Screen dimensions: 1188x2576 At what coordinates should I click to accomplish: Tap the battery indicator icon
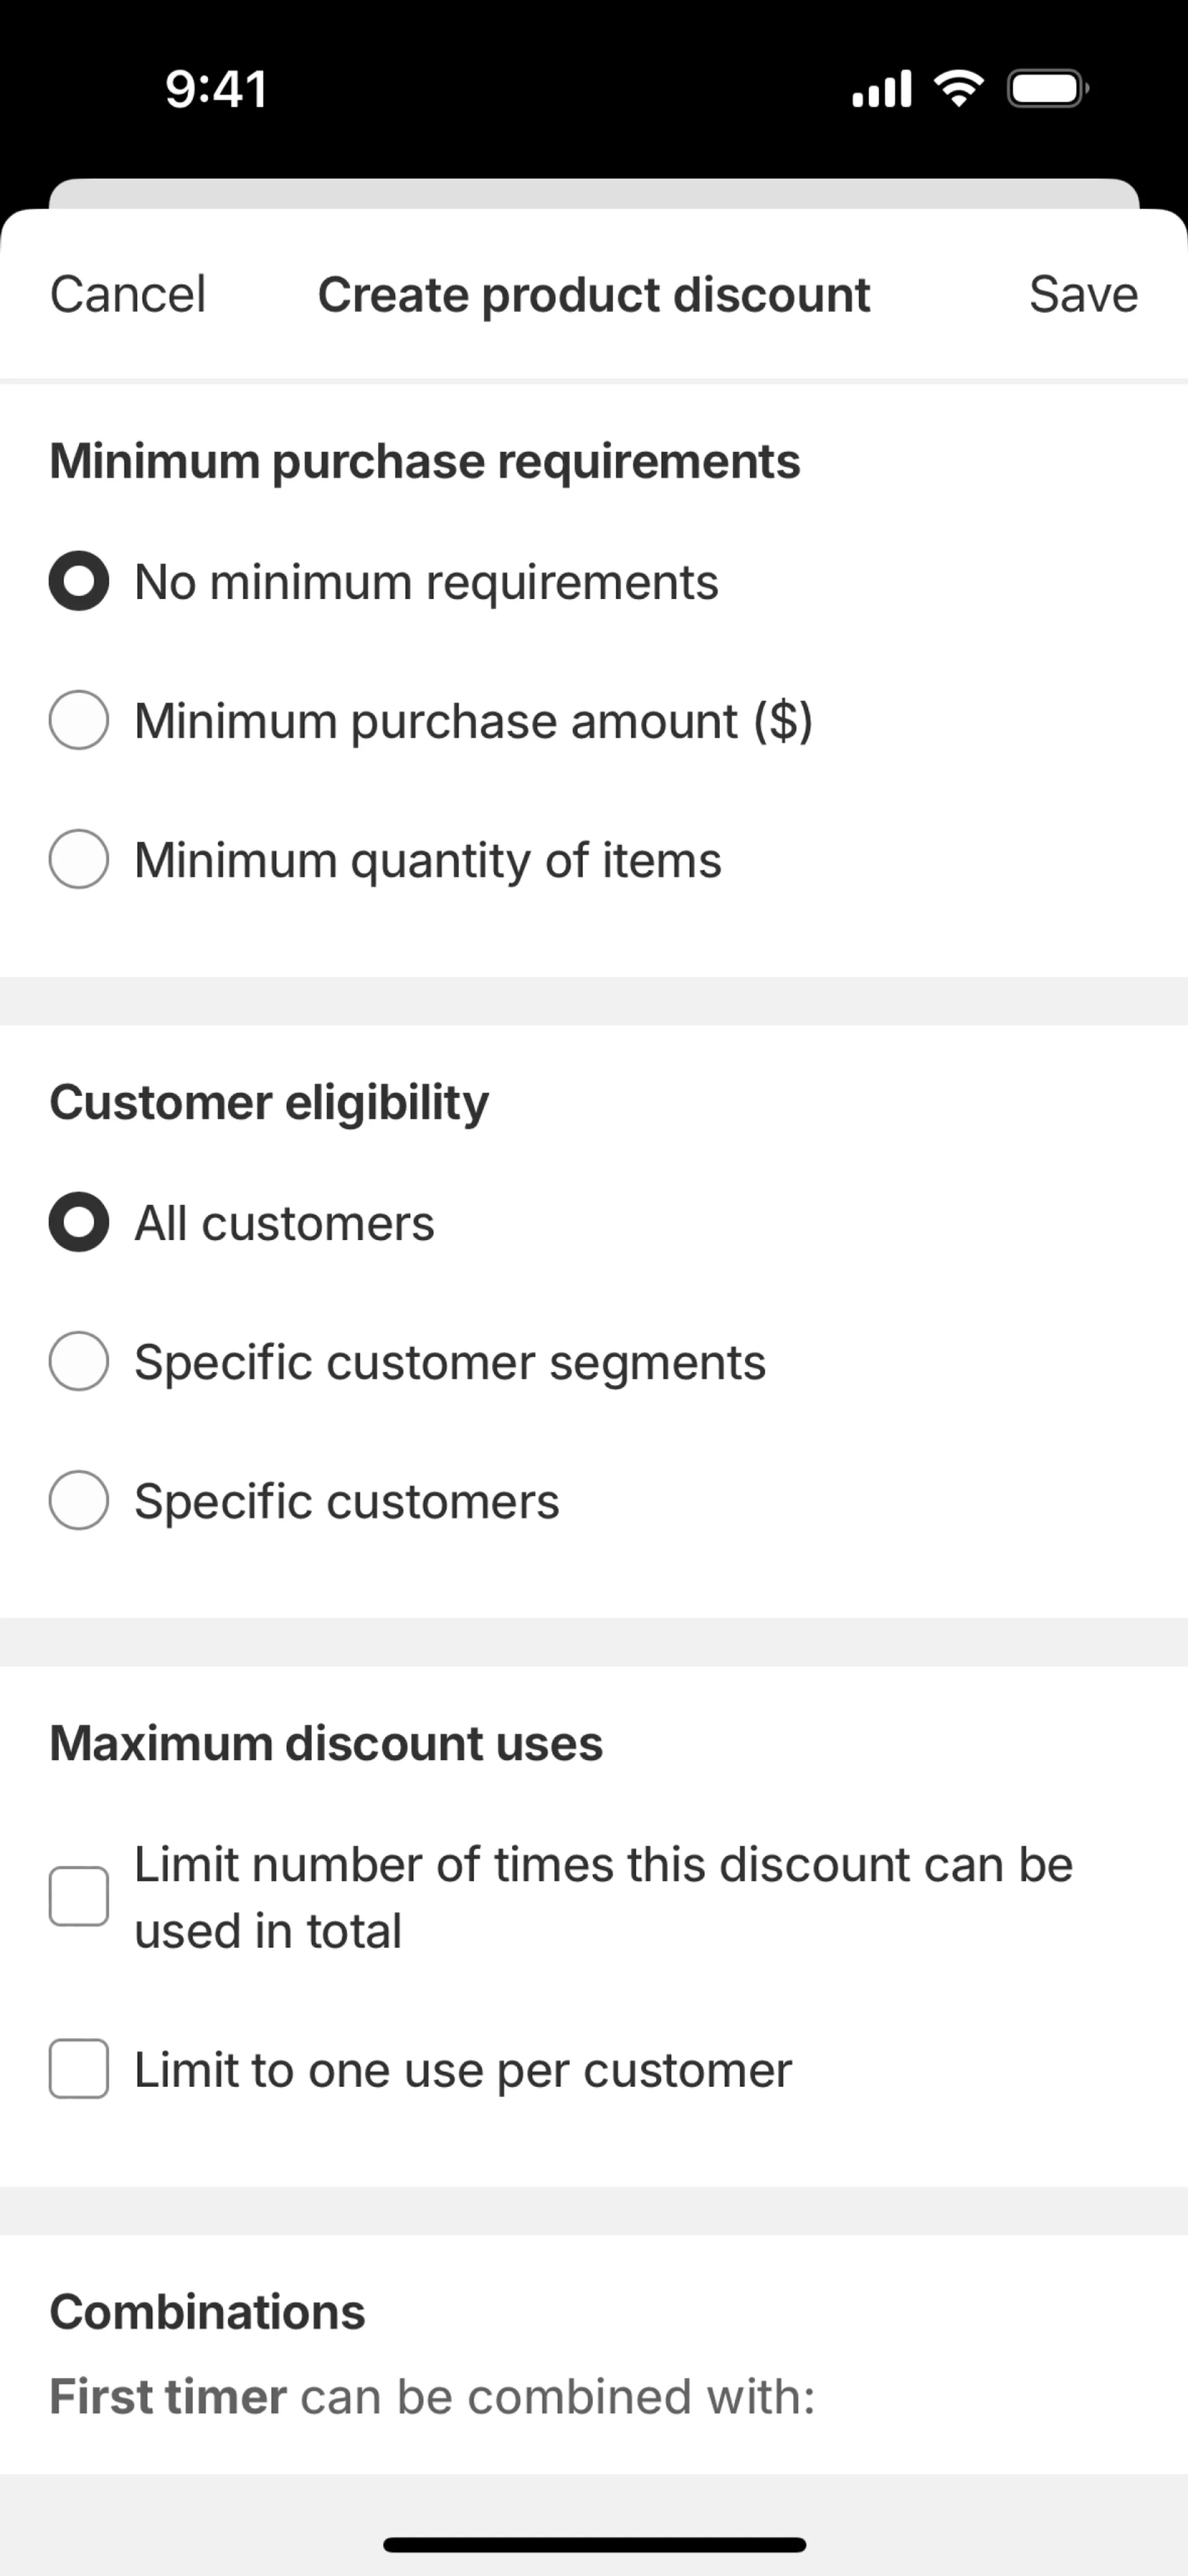(x=1047, y=89)
